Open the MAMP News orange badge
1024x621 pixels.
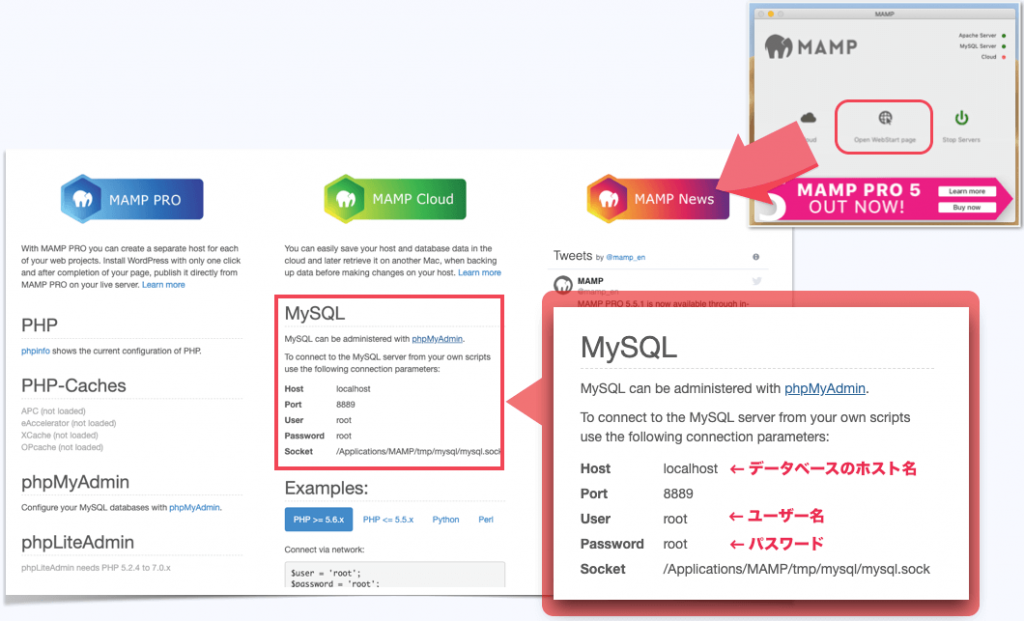point(658,199)
